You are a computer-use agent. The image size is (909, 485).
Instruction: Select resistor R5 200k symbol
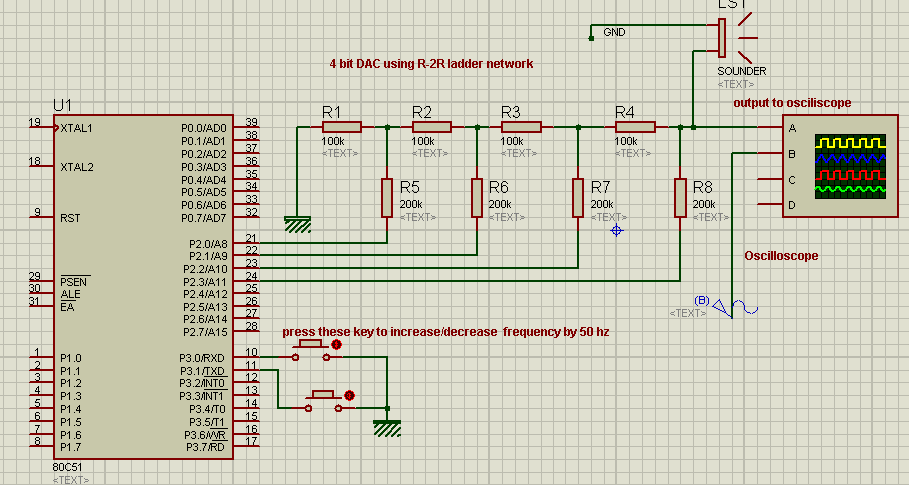(x=387, y=198)
